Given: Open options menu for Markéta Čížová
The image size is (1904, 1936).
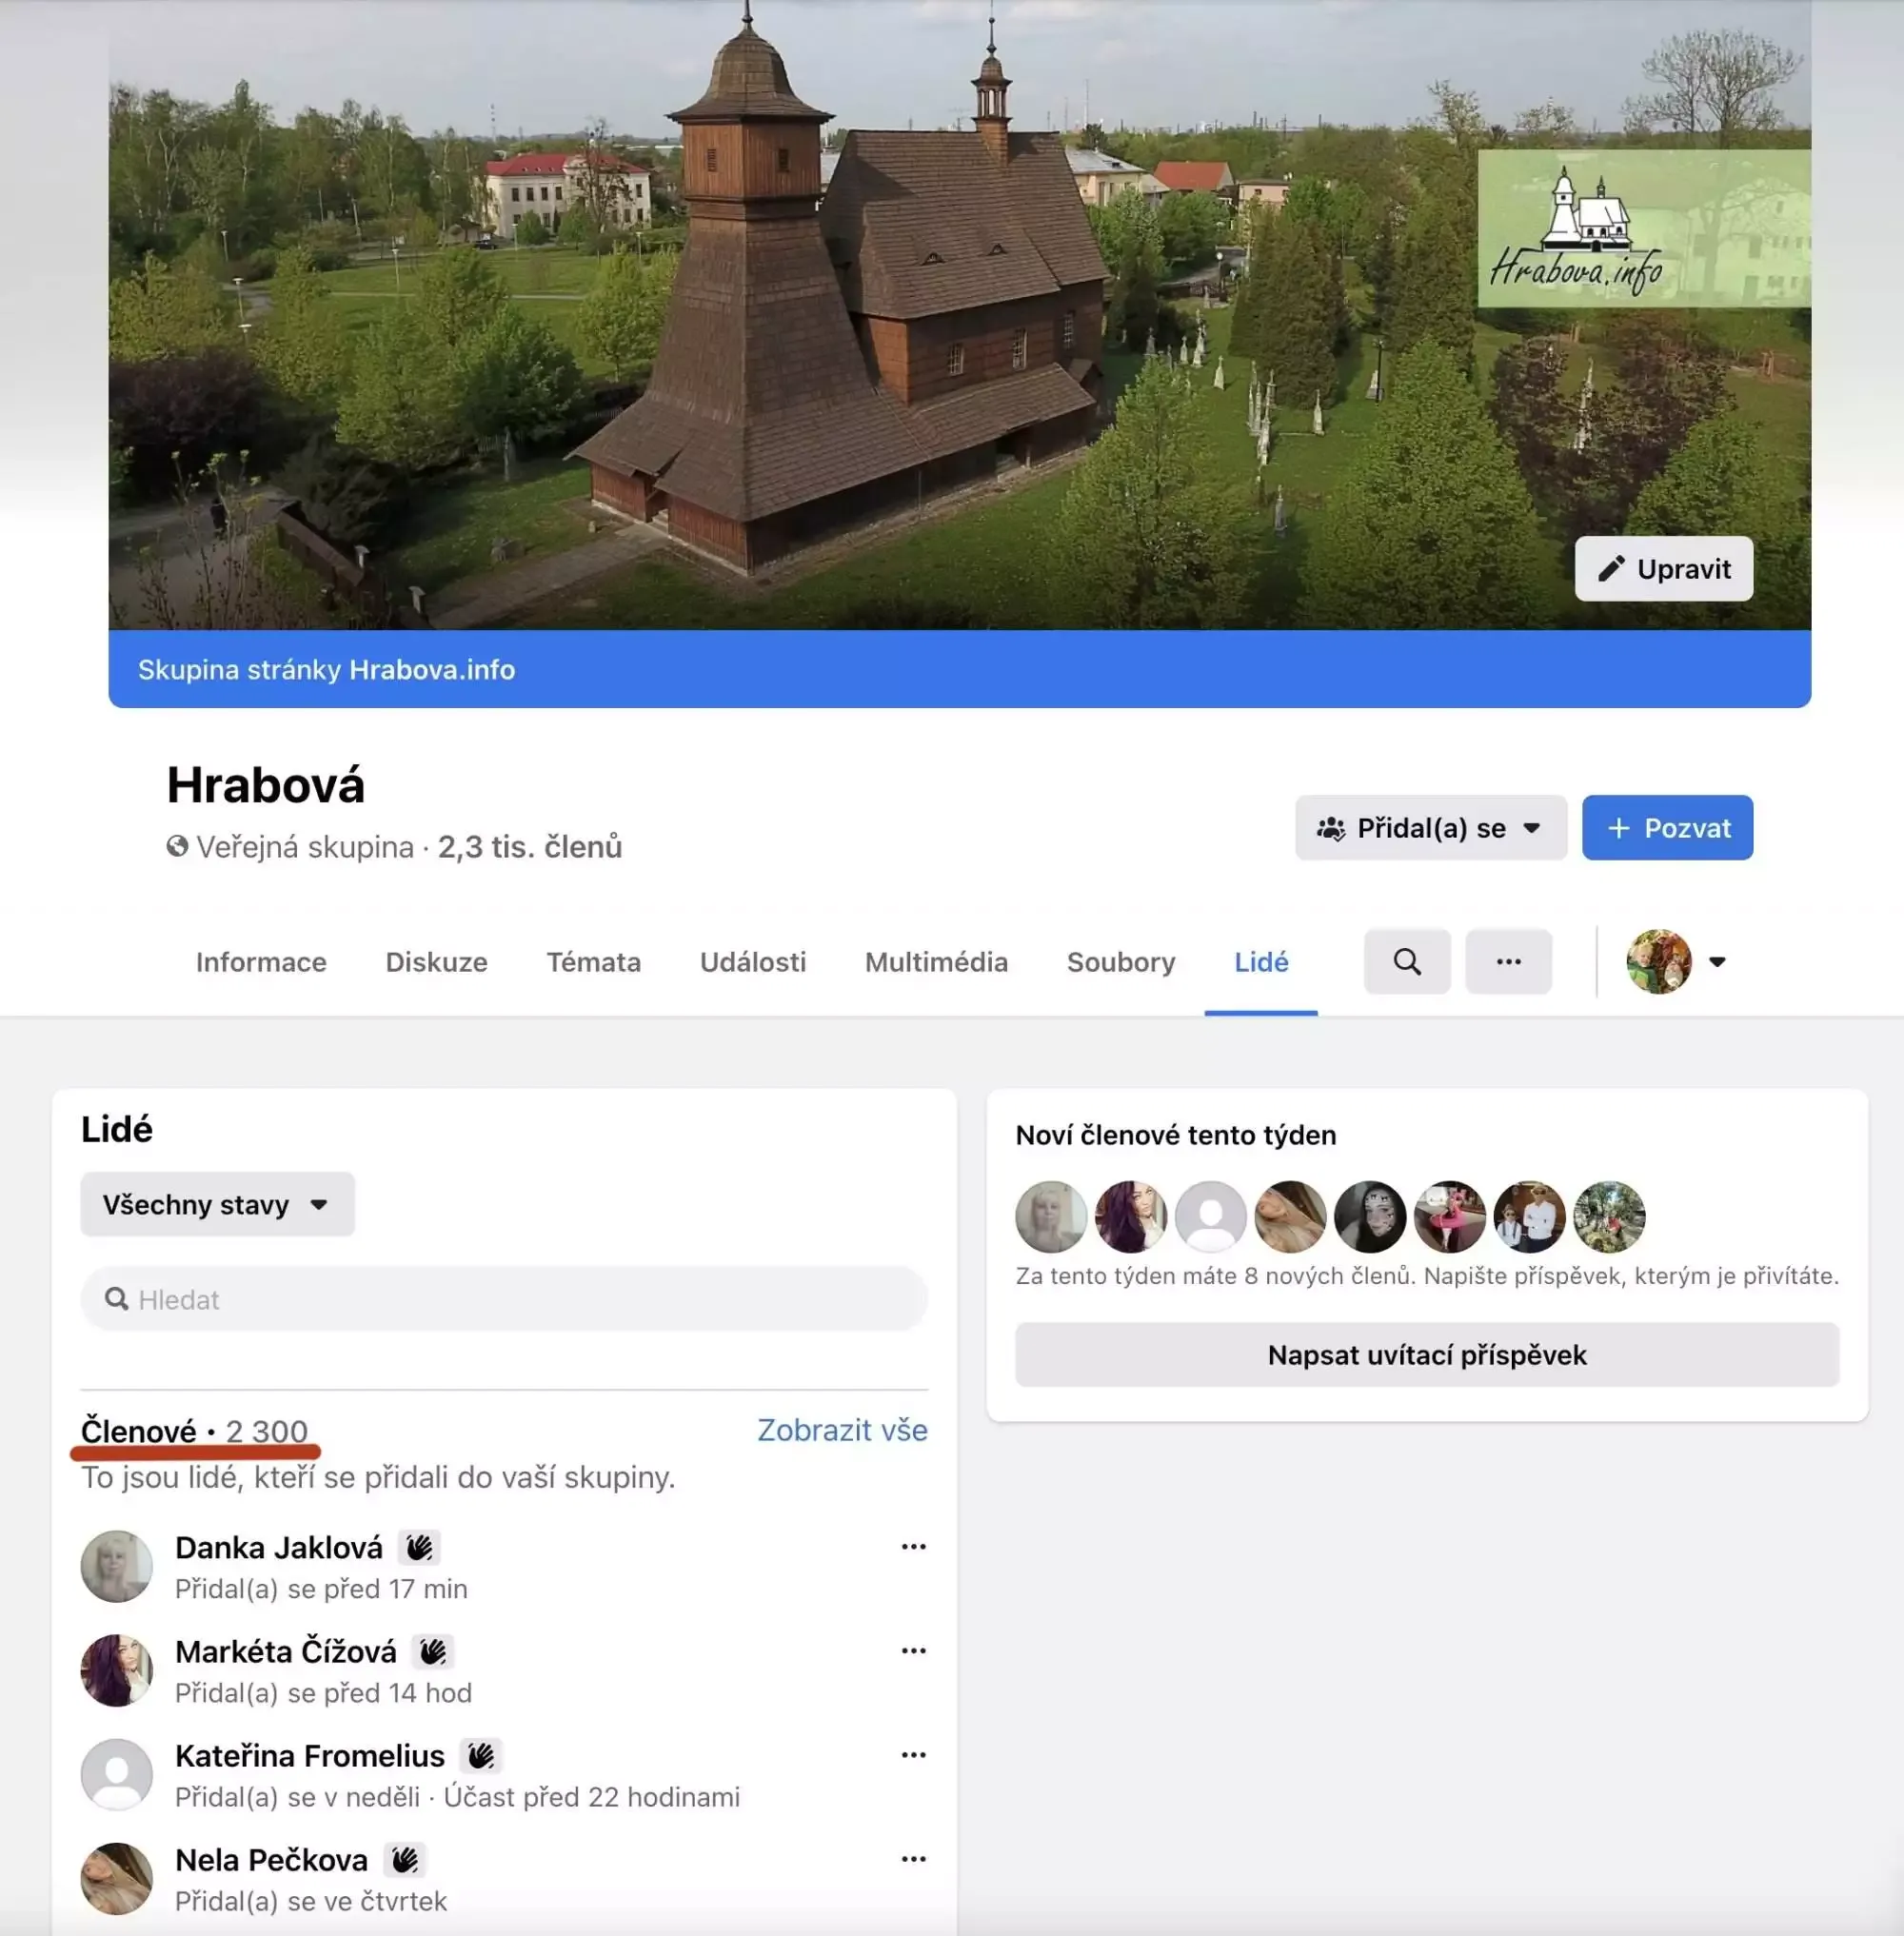Looking at the screenshot, I should pos(912,1650).
